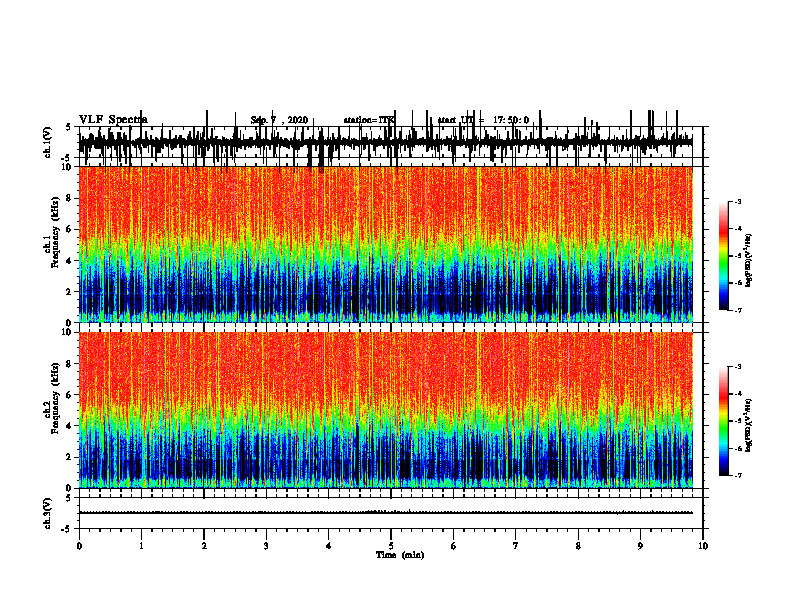Click the "station=ITK" header label
Viewport: 792px width, 612px height.
(369, 120)
